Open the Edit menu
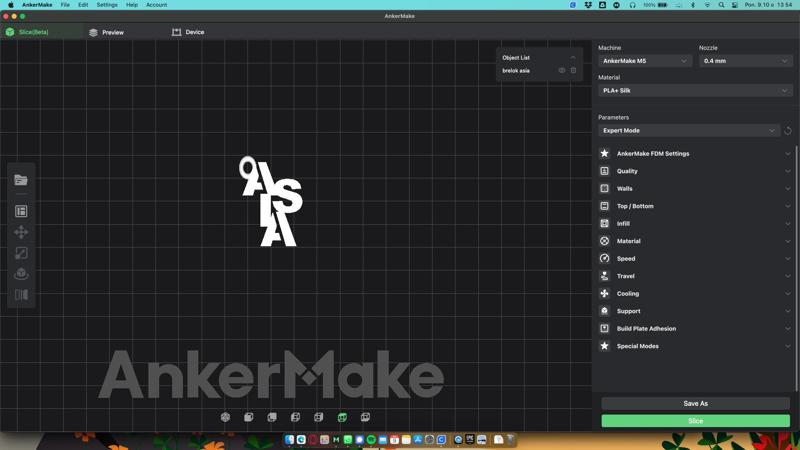This screenshot has height=450, width=800. (x=83, y=5)
